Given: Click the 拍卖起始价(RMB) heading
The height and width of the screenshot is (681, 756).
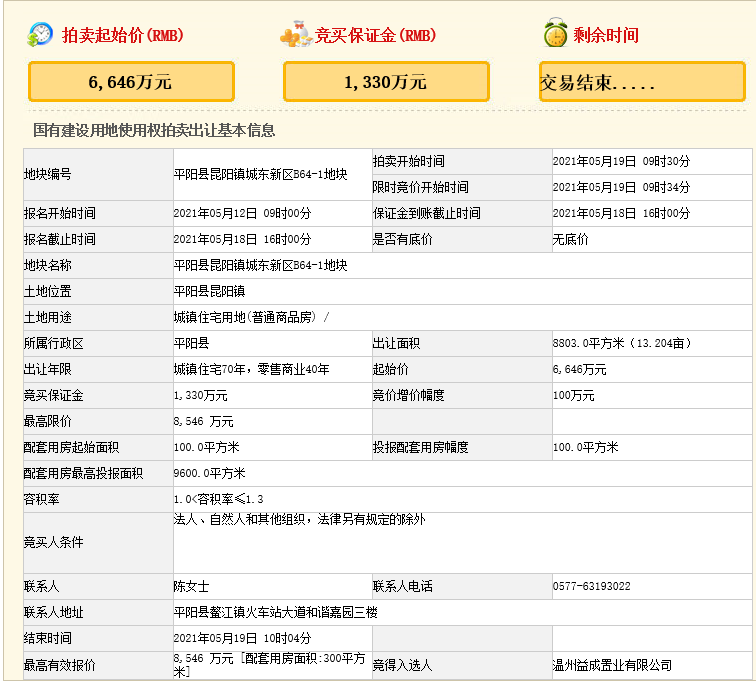Looking at the screenshot, I should pos(122,35).
